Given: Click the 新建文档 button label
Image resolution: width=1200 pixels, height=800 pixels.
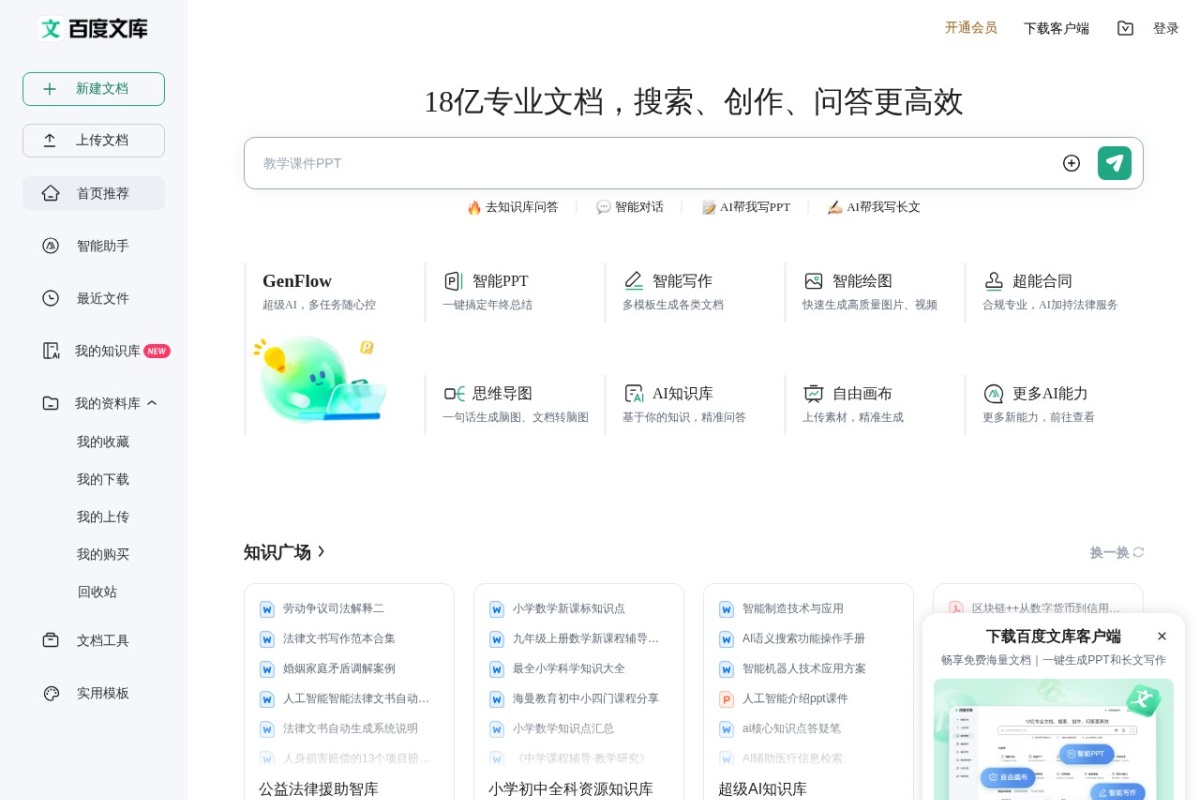Looking at the screenshot, I should [x=102, y=89].
